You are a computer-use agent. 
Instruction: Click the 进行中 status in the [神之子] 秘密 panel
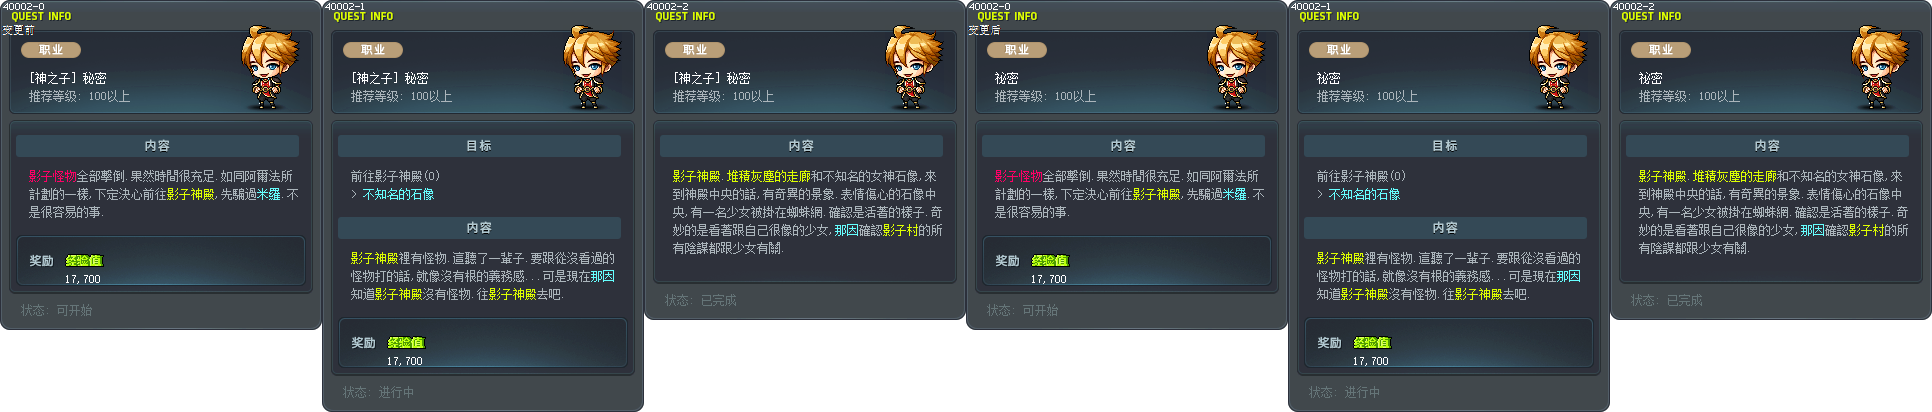396,393
